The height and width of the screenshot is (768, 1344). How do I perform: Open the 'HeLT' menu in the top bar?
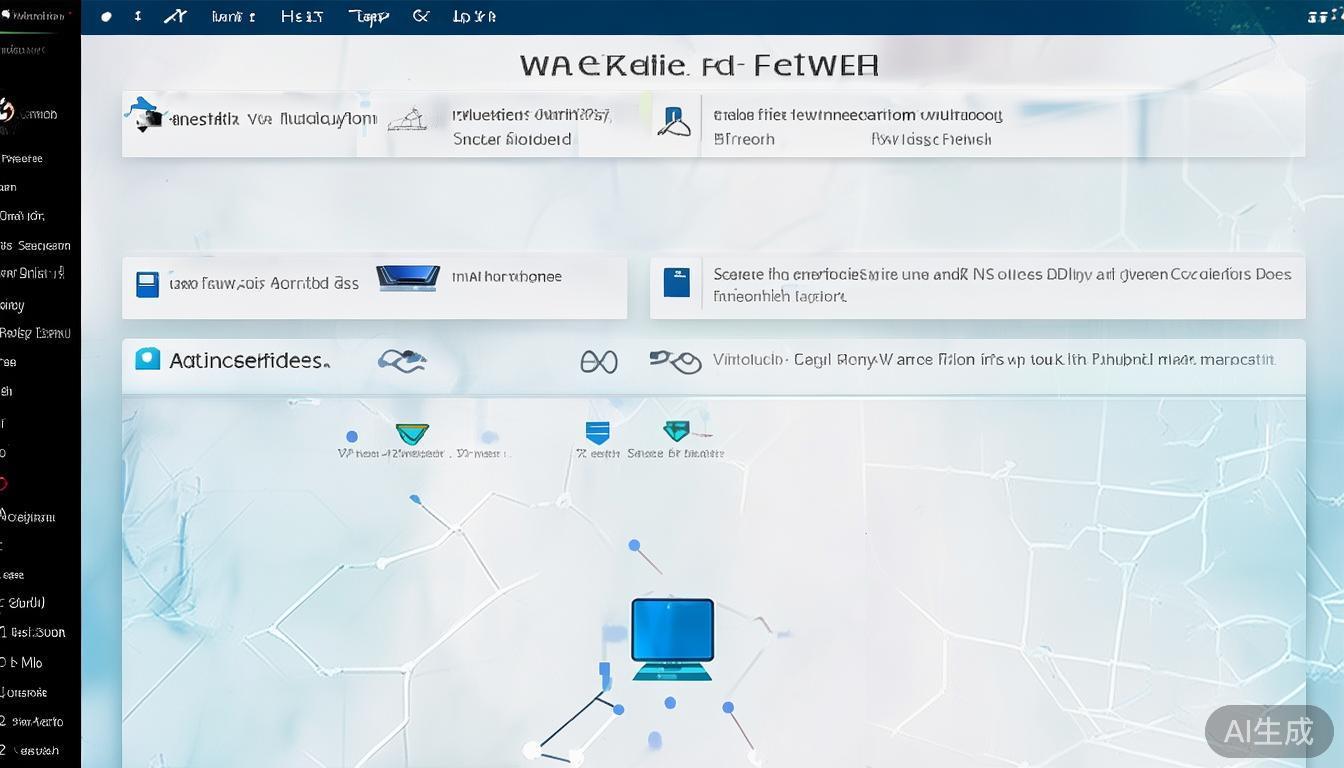[x=301, y=16]
